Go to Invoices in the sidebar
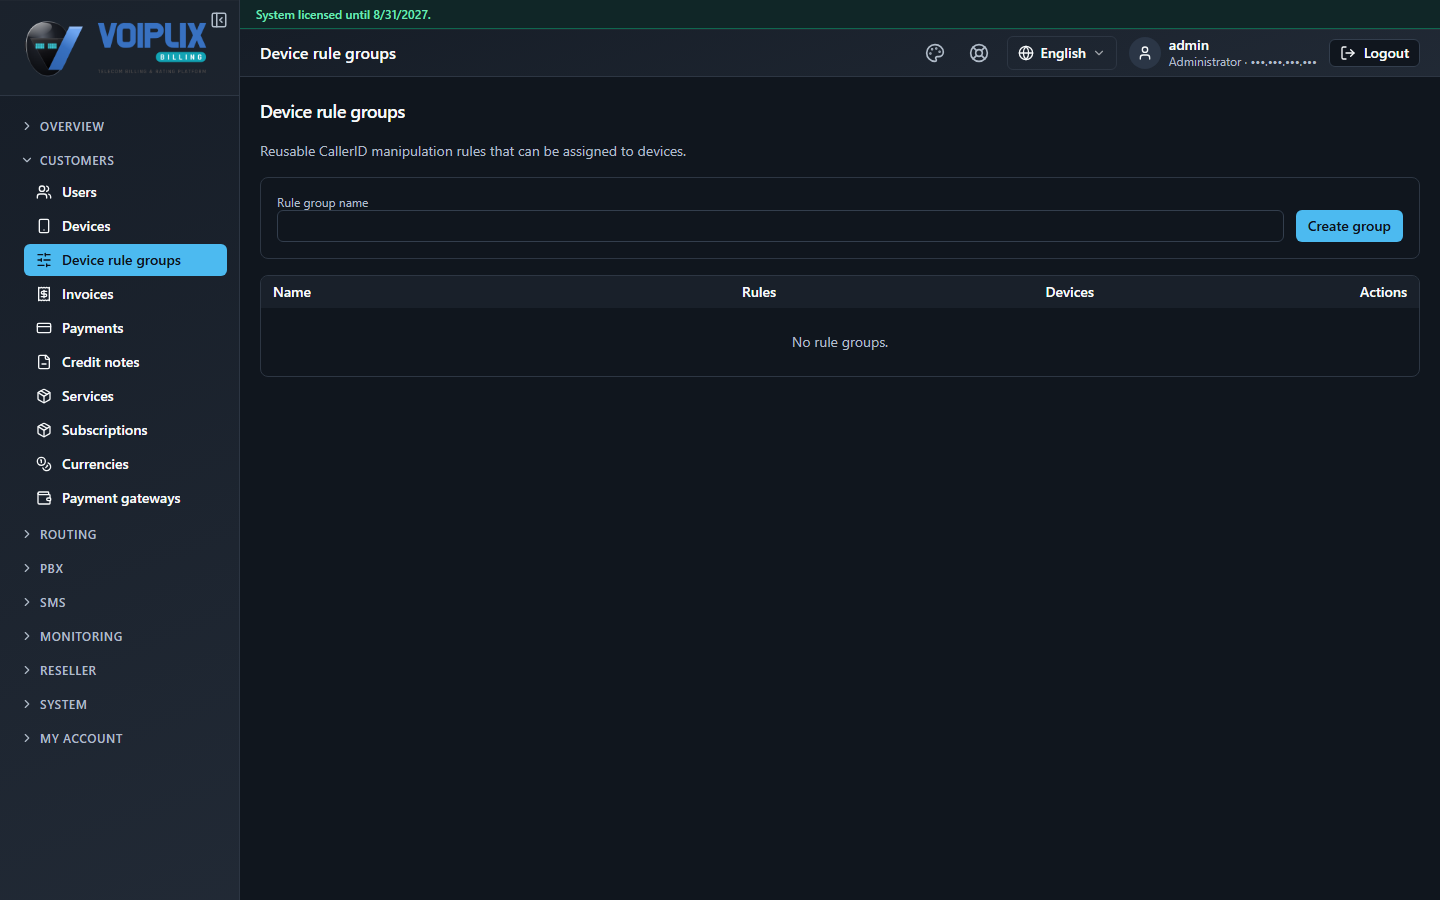Image resolution: width=1440 pixels, height=900 pixels. [x=125, y=294]
